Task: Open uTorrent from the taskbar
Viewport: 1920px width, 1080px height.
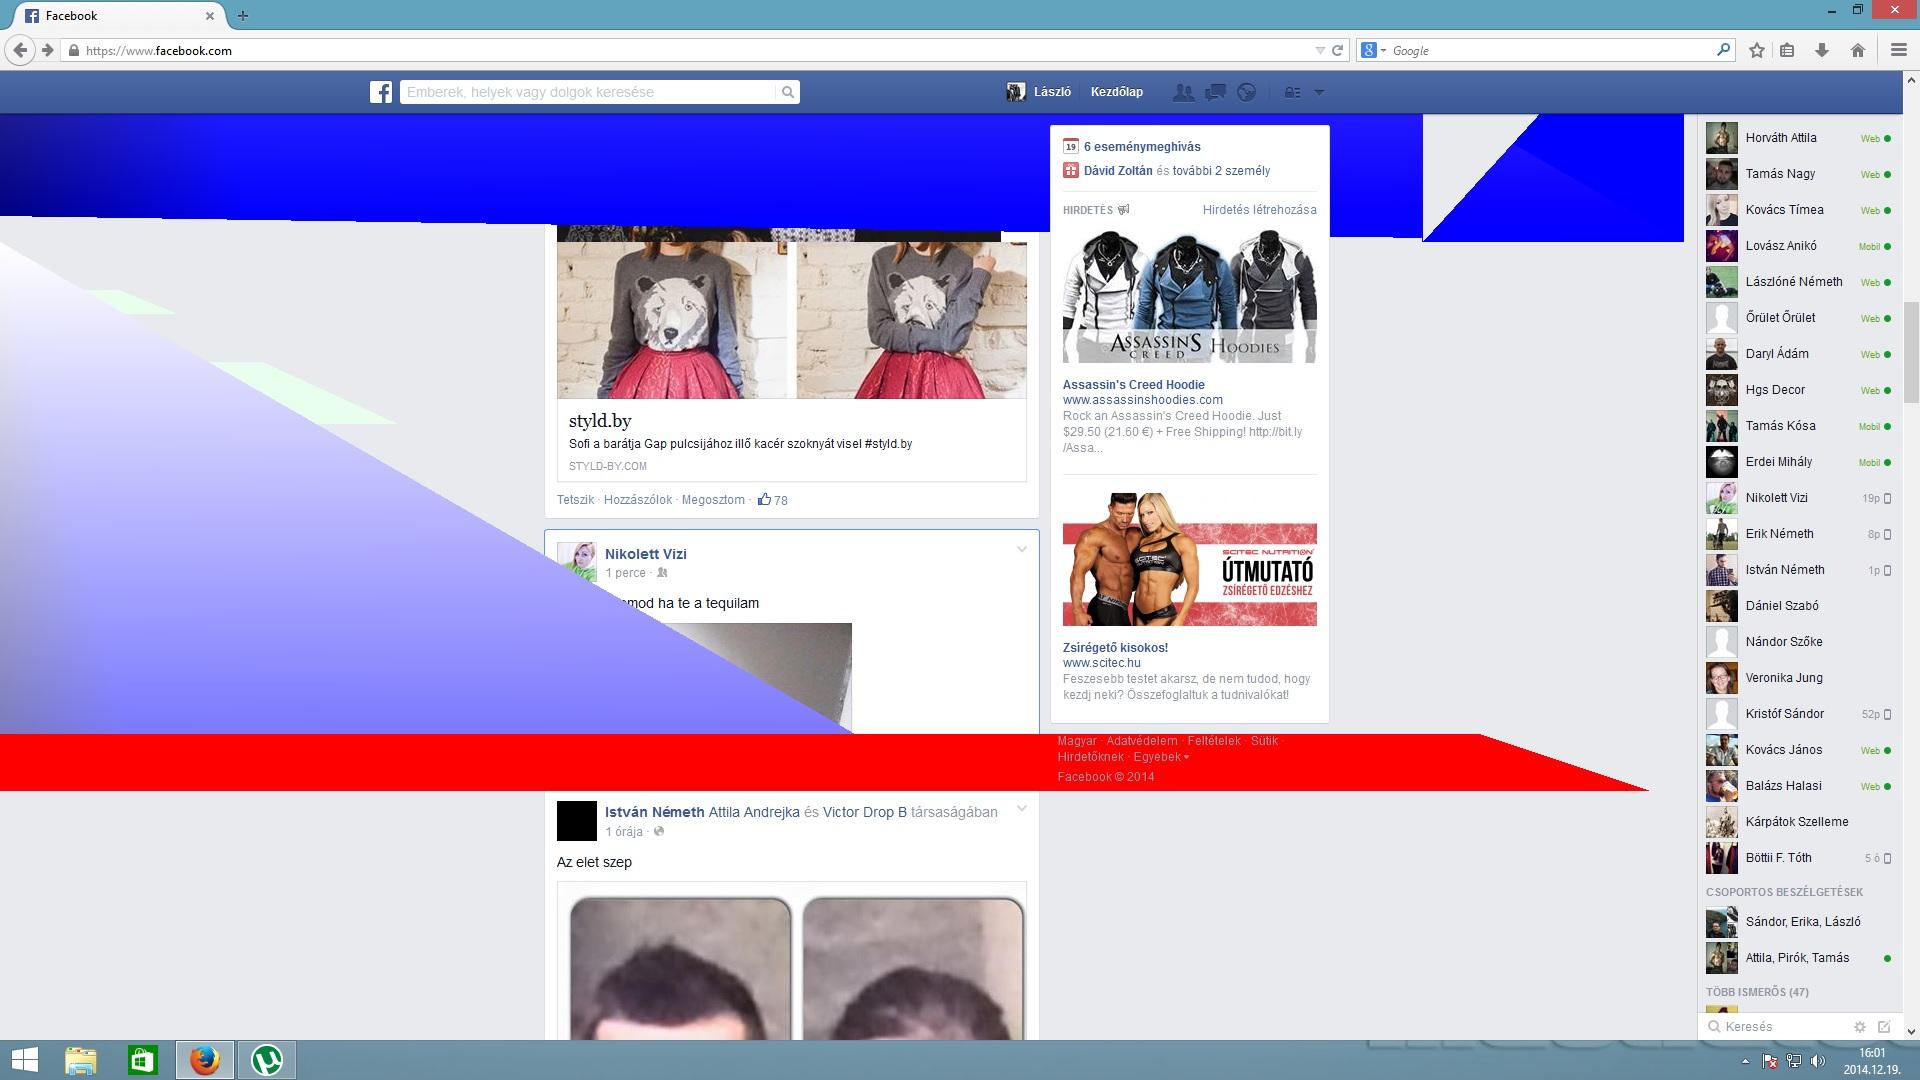Action: point(267,1060)
